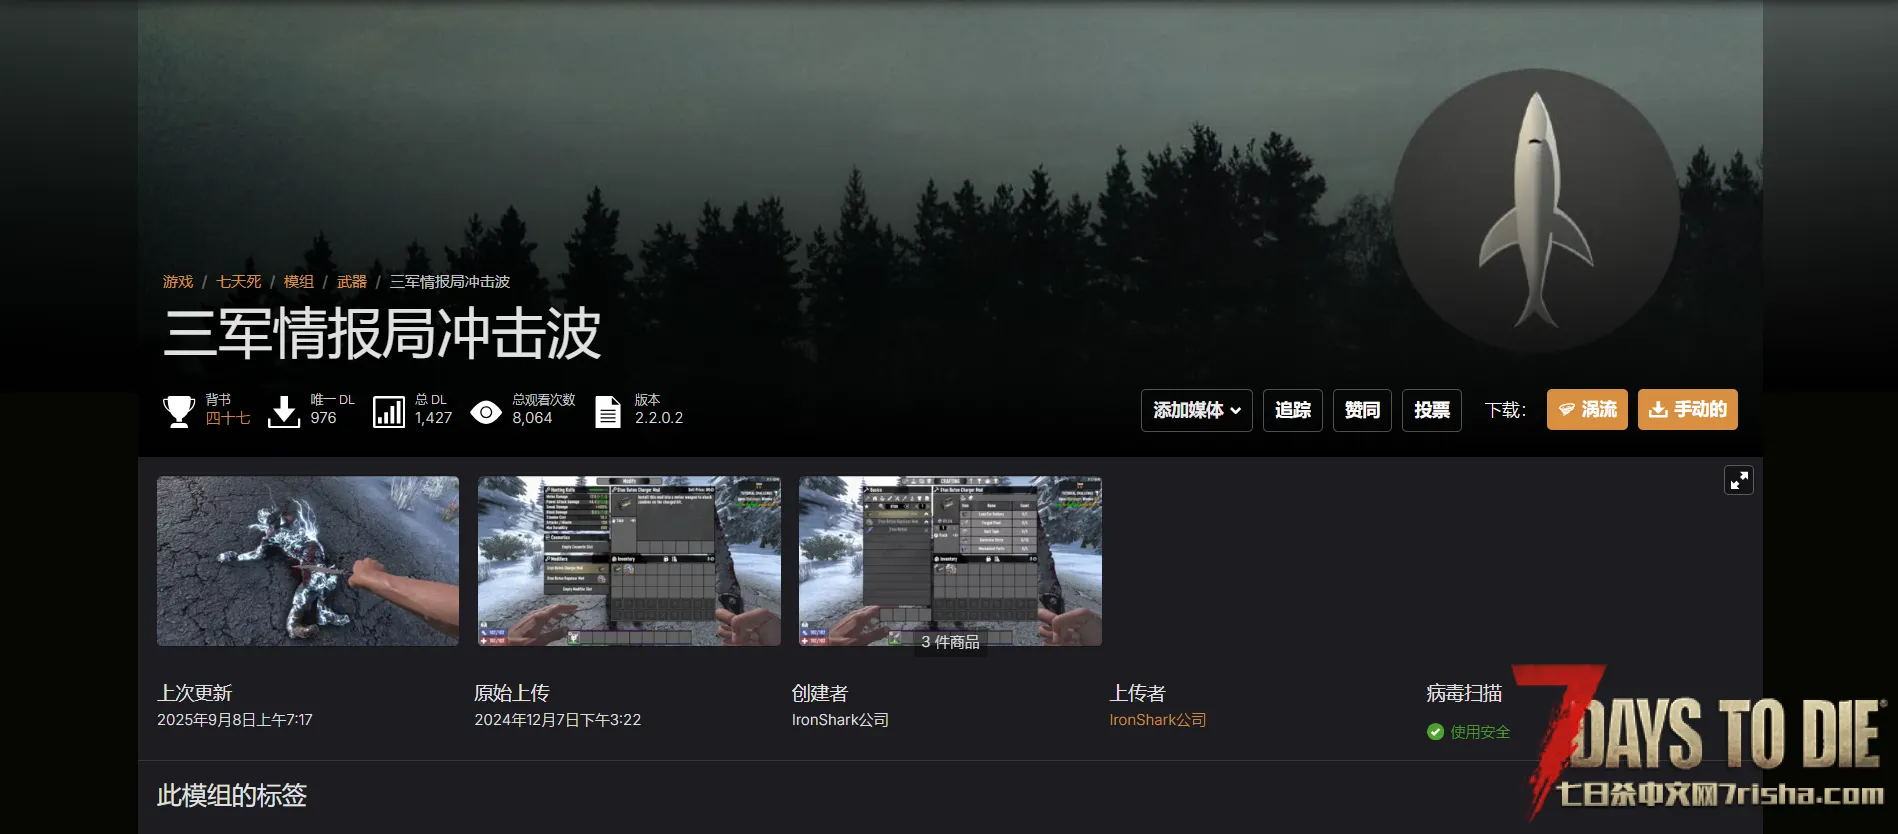Screen dimensions: 1898x834
Task: Click the total views eye icon
Action: coord(486,412)
